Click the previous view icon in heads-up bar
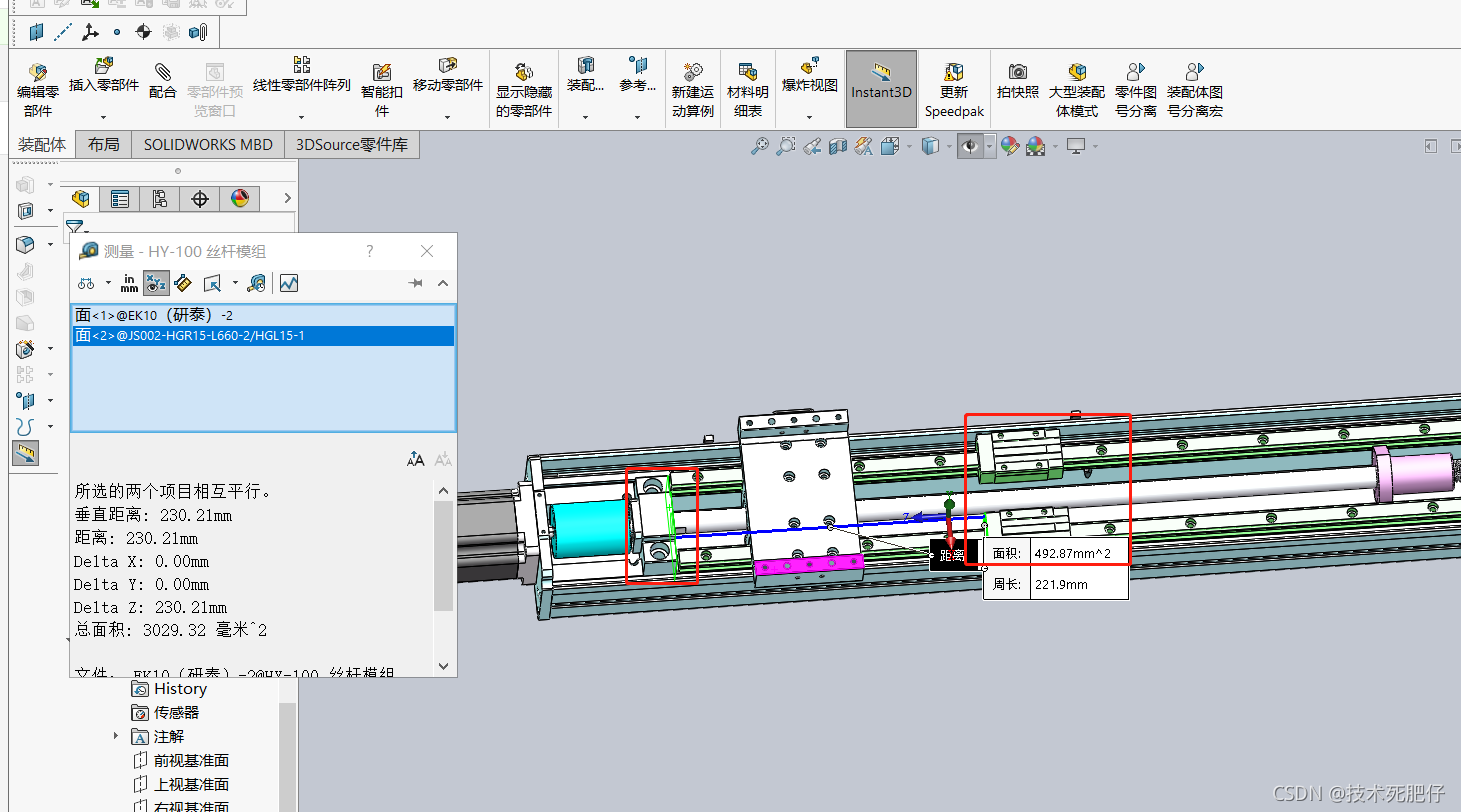This screenshot has width=1461, height=812. [812, 146]
